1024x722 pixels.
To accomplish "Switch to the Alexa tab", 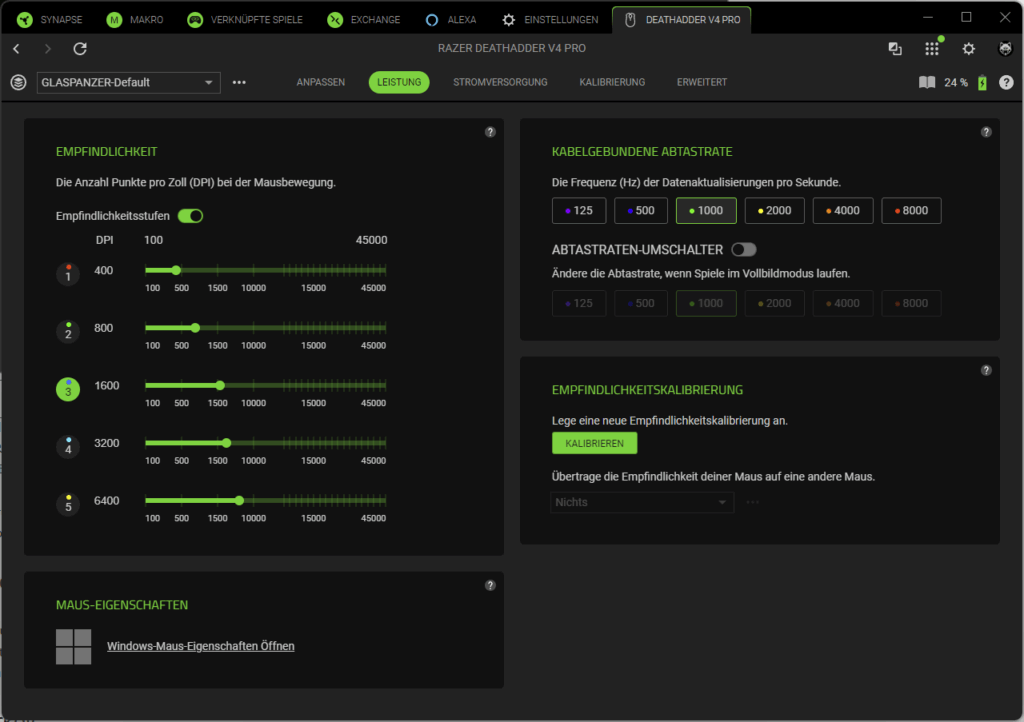I will [x=451, y=20].
